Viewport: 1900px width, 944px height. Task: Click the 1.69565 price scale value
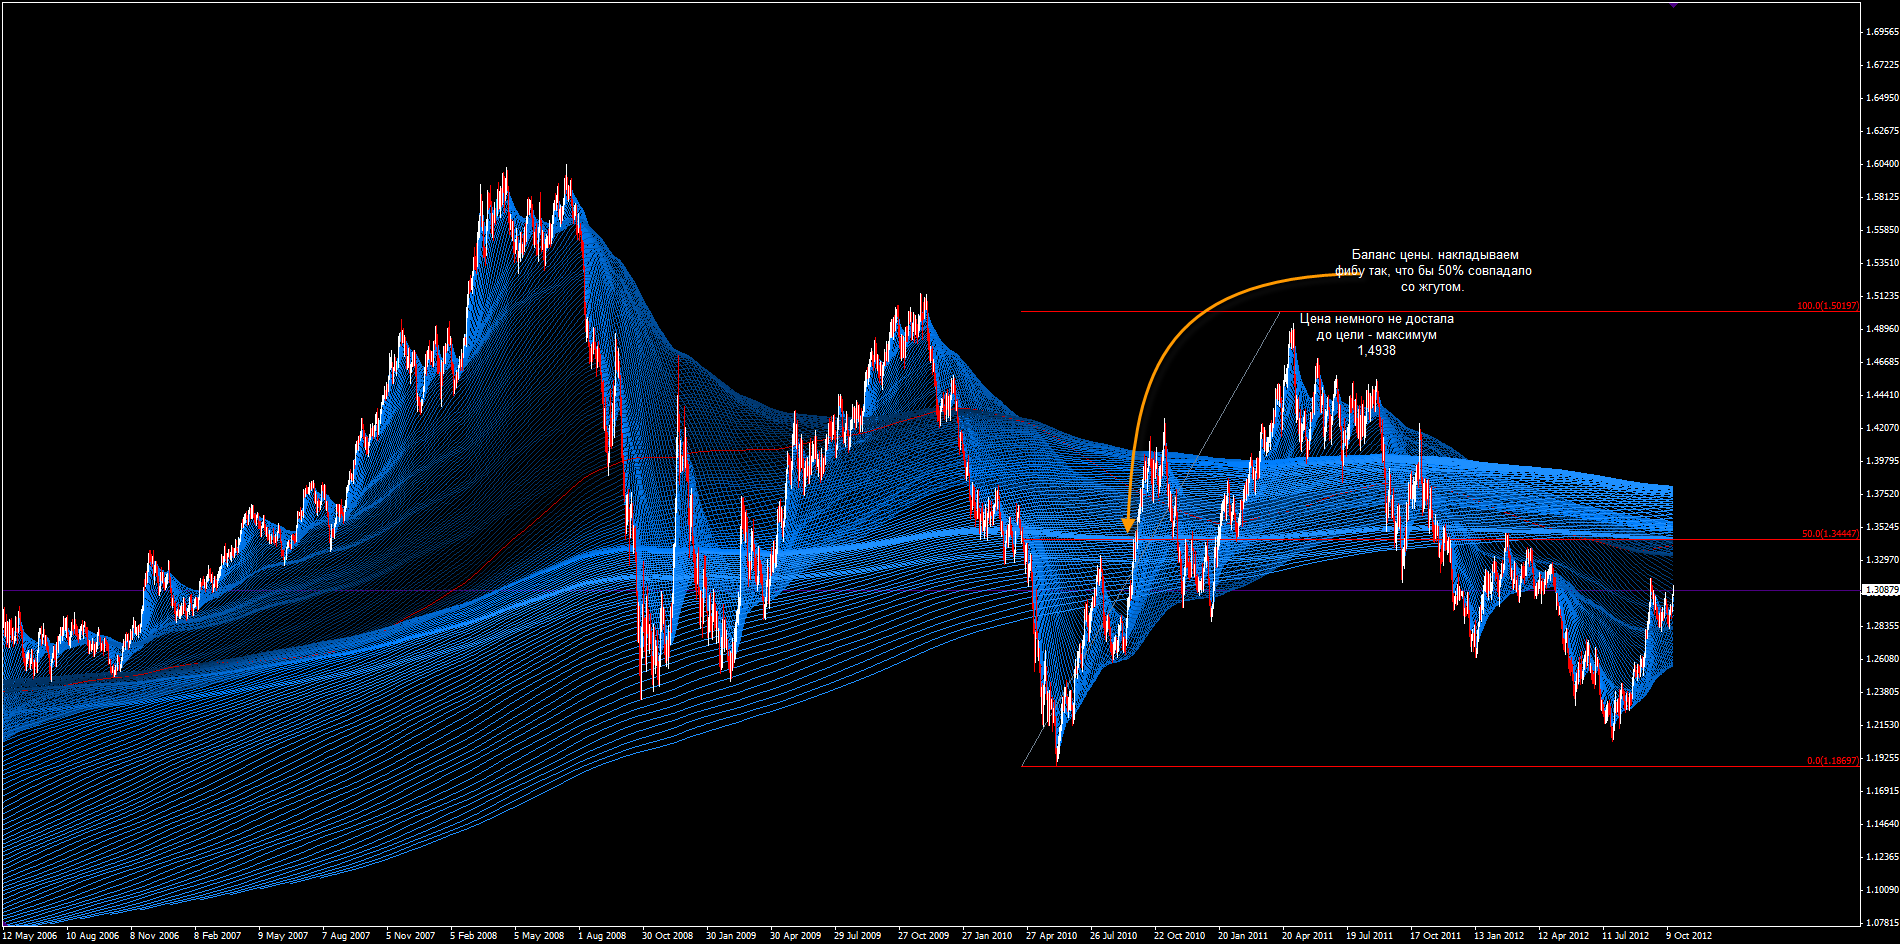pos(1882,32)
